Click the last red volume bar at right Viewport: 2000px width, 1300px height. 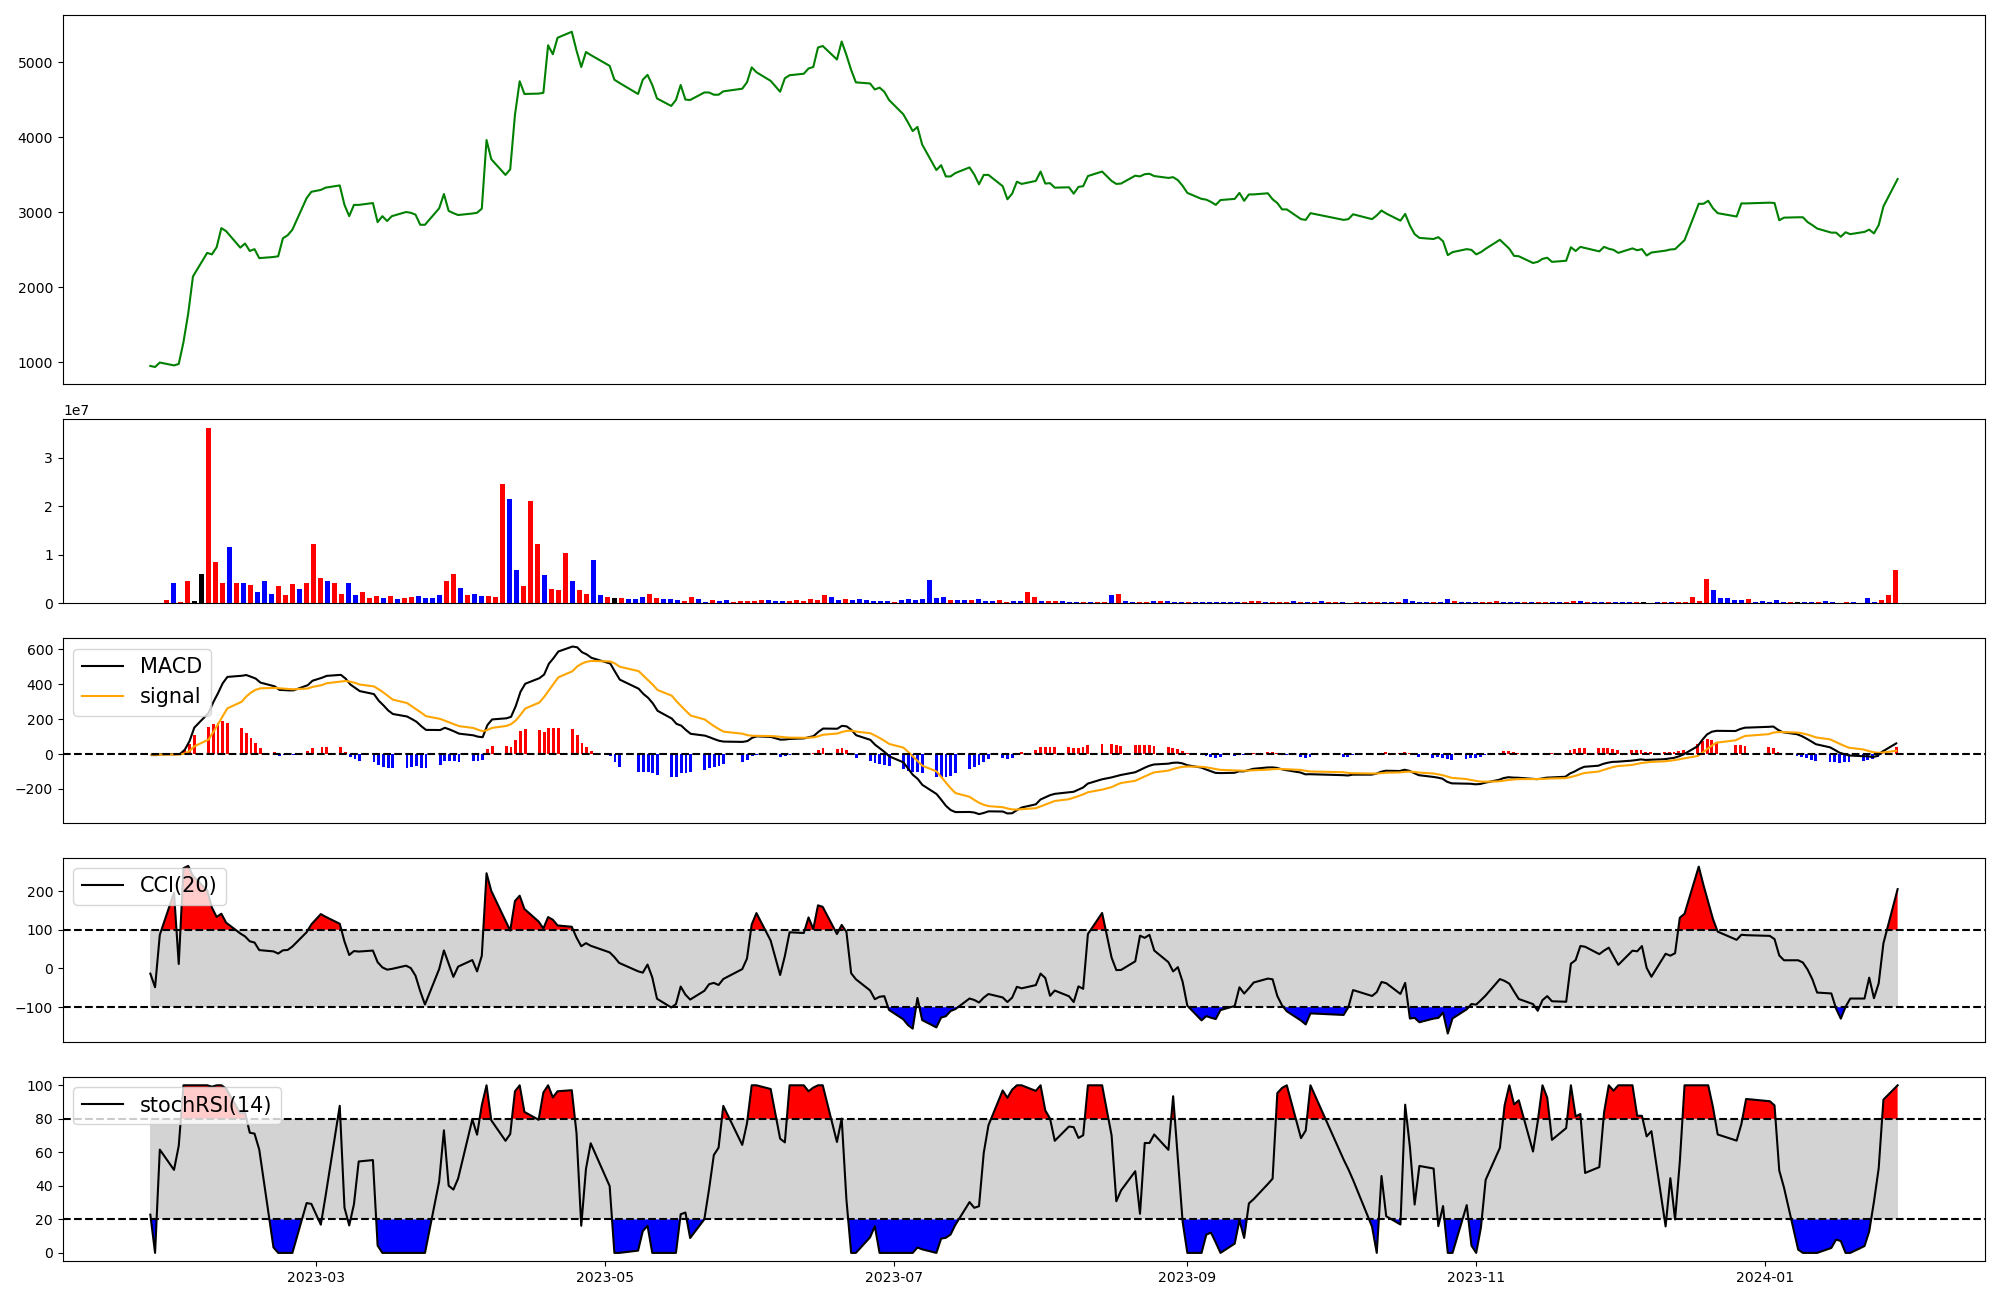(x=1895, y=586)
